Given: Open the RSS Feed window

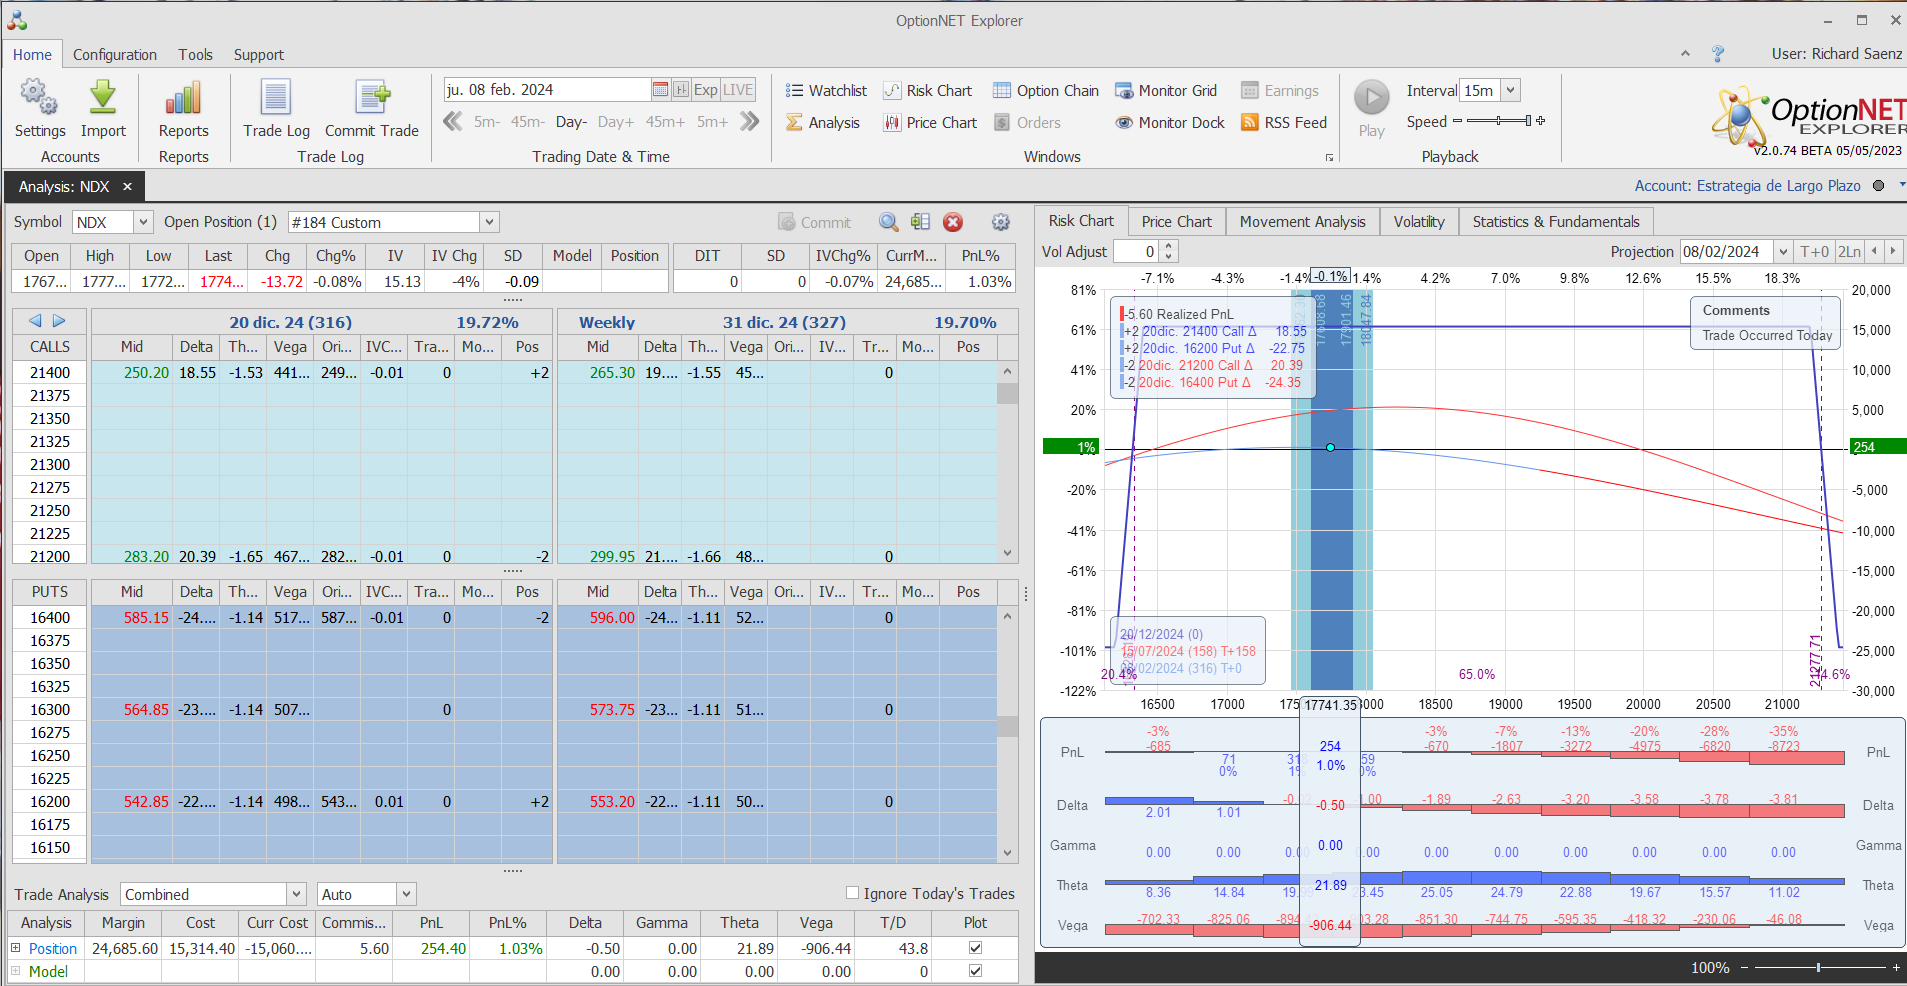Looking at the screenshot, I should 1284,123.
